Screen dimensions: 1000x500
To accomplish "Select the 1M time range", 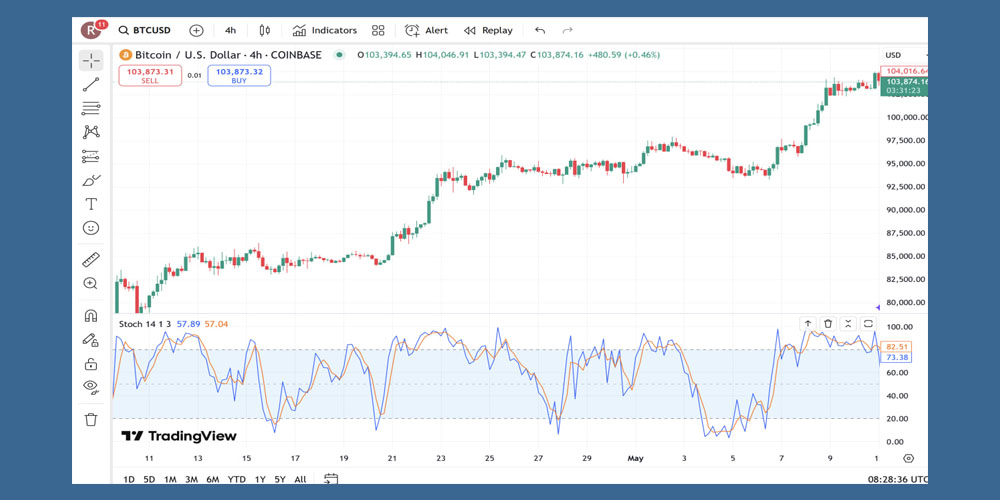I will coord(170,479).
